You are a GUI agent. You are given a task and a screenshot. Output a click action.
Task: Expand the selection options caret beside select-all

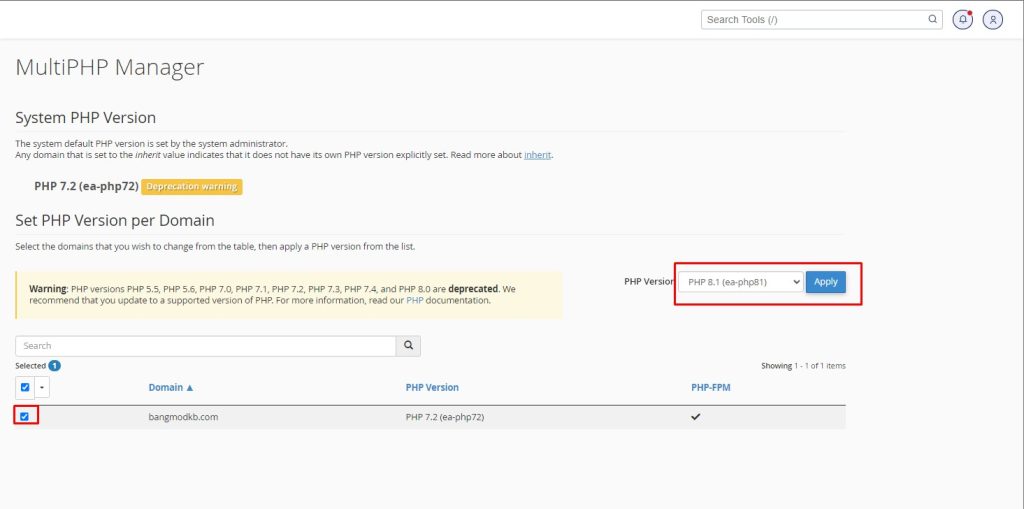[42, 387]
